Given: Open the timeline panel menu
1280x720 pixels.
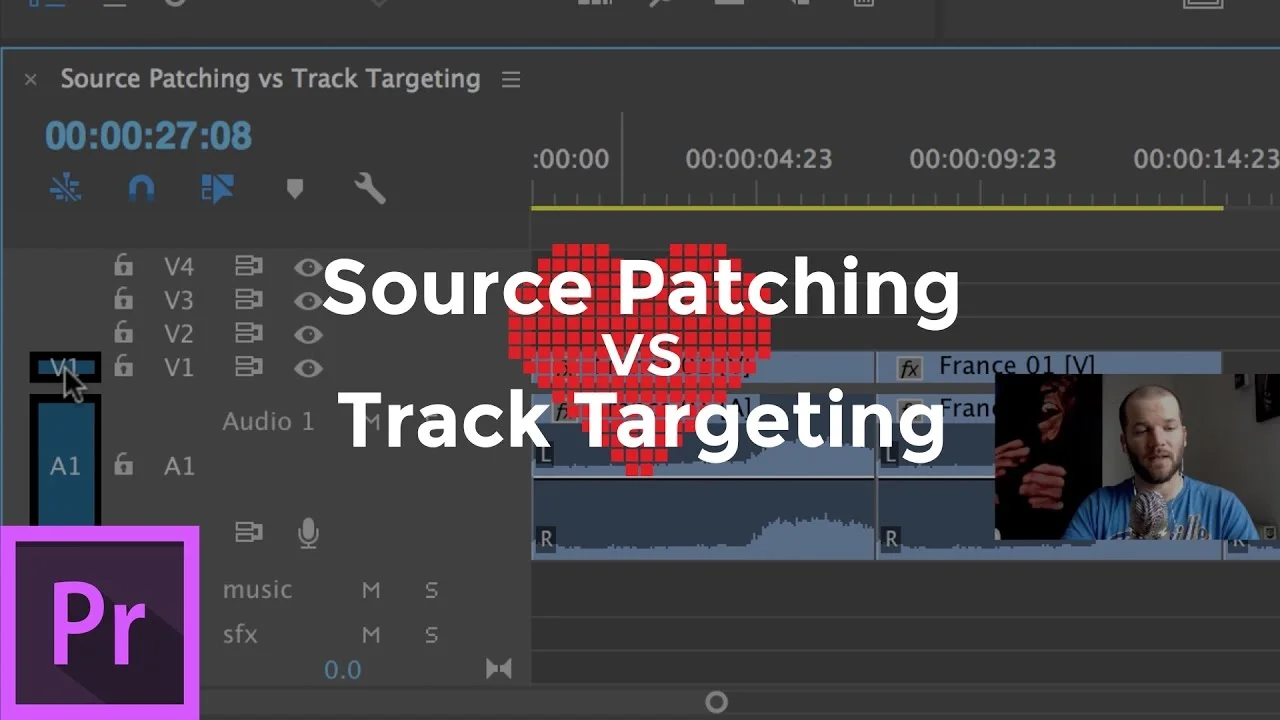Looking at the screenshot, I should [511, 80].
